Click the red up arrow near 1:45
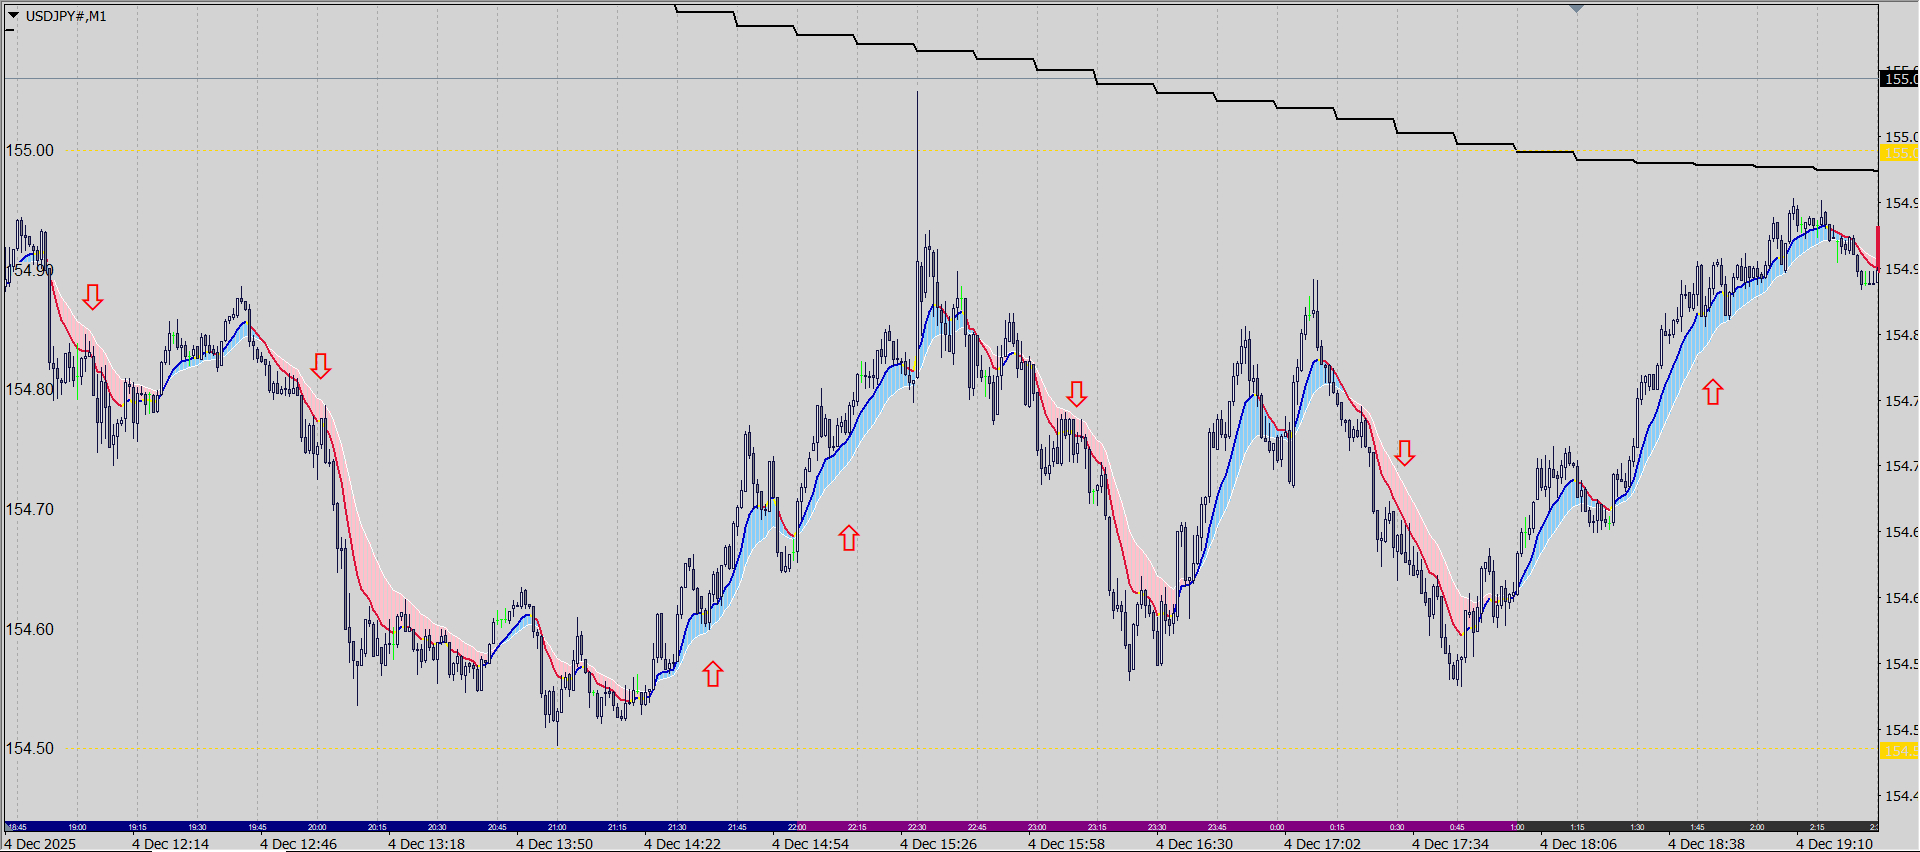 1713,392
